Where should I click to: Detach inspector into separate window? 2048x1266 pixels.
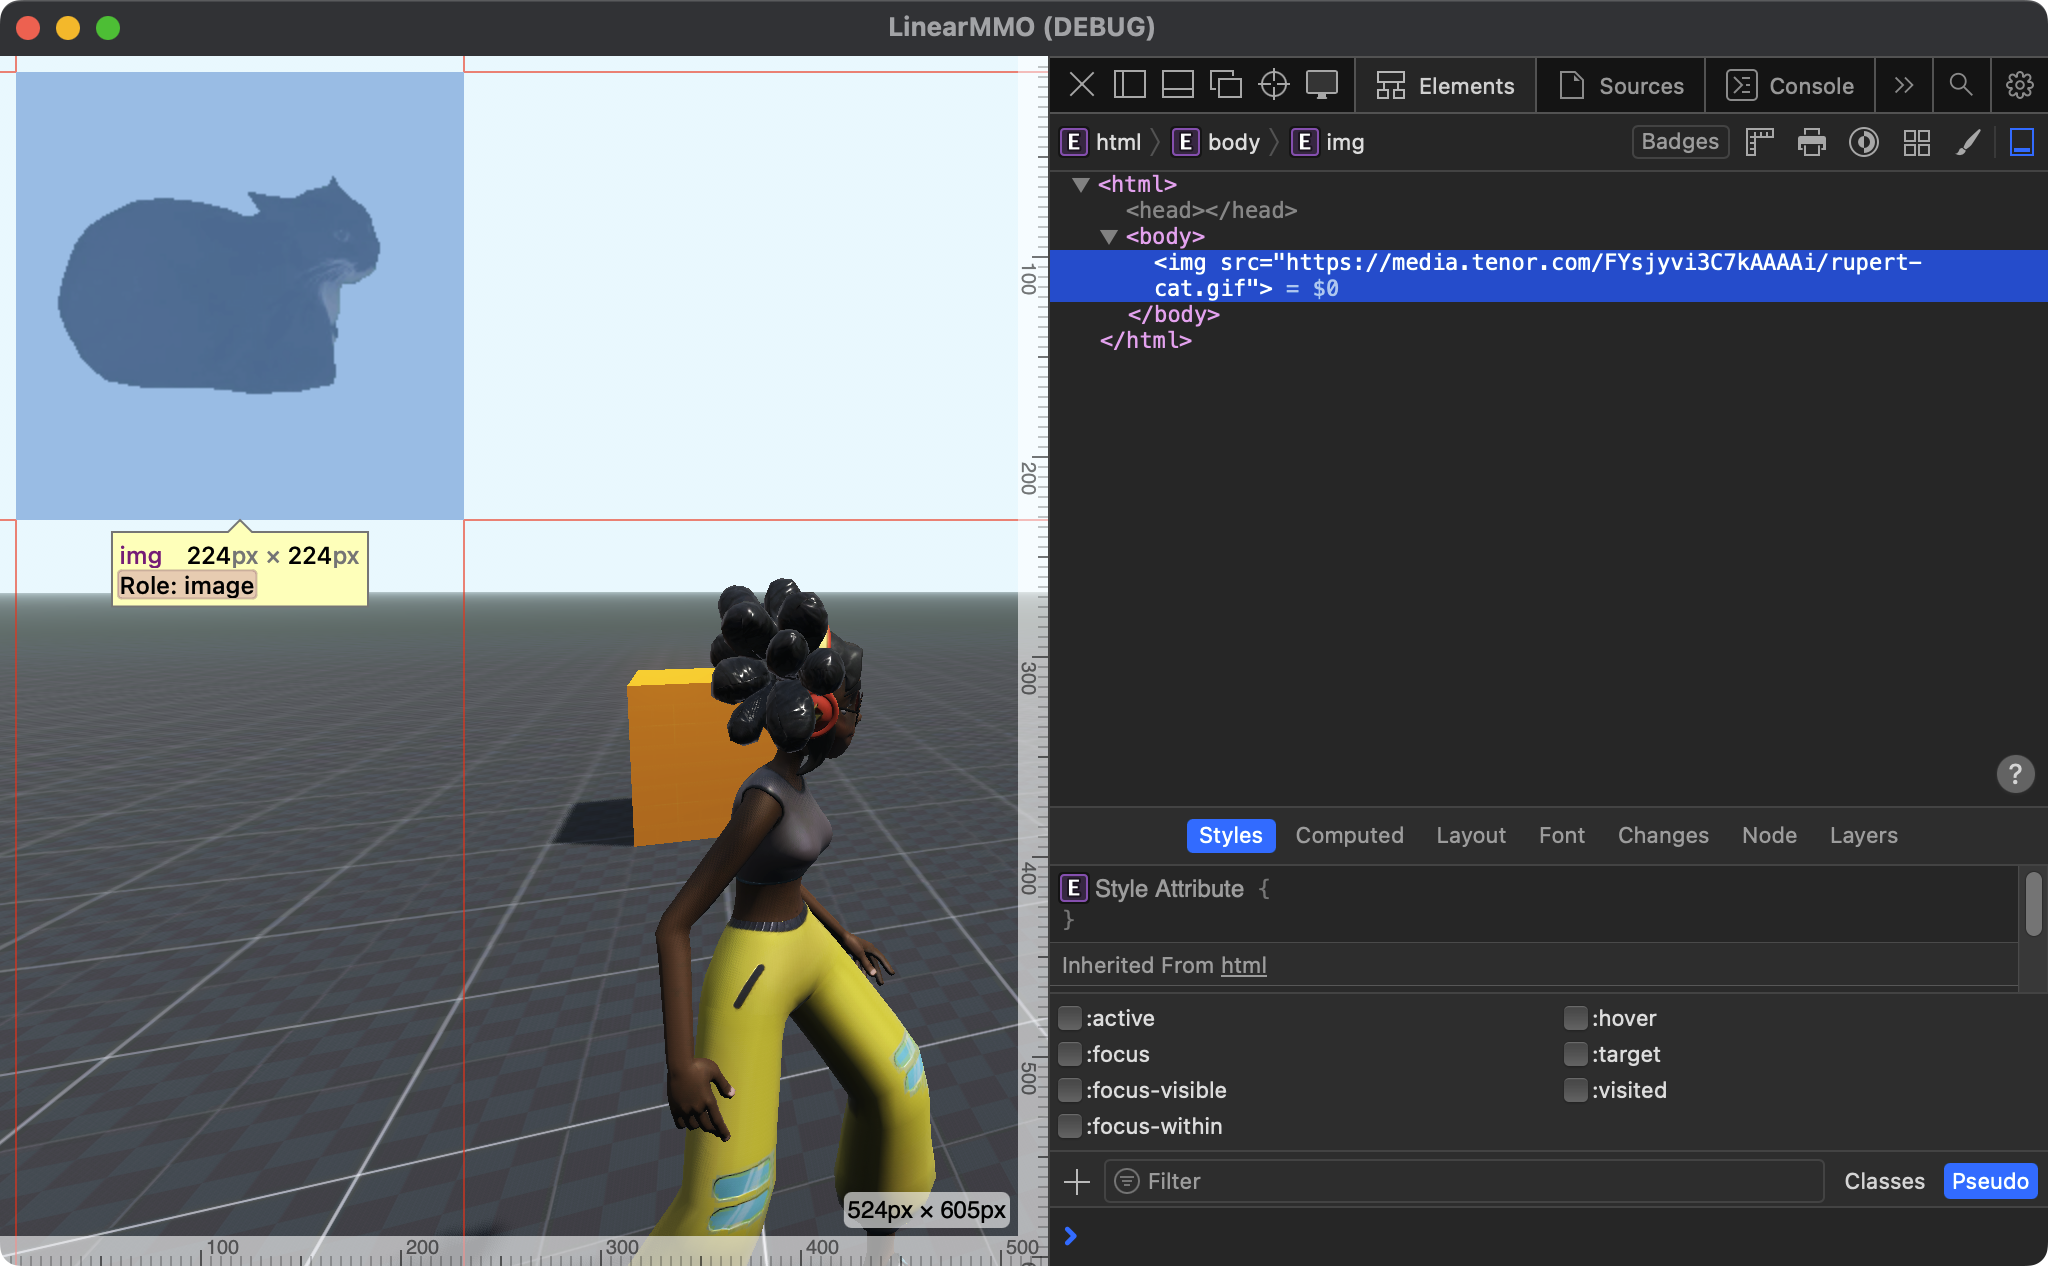[x=1225, y=85]
